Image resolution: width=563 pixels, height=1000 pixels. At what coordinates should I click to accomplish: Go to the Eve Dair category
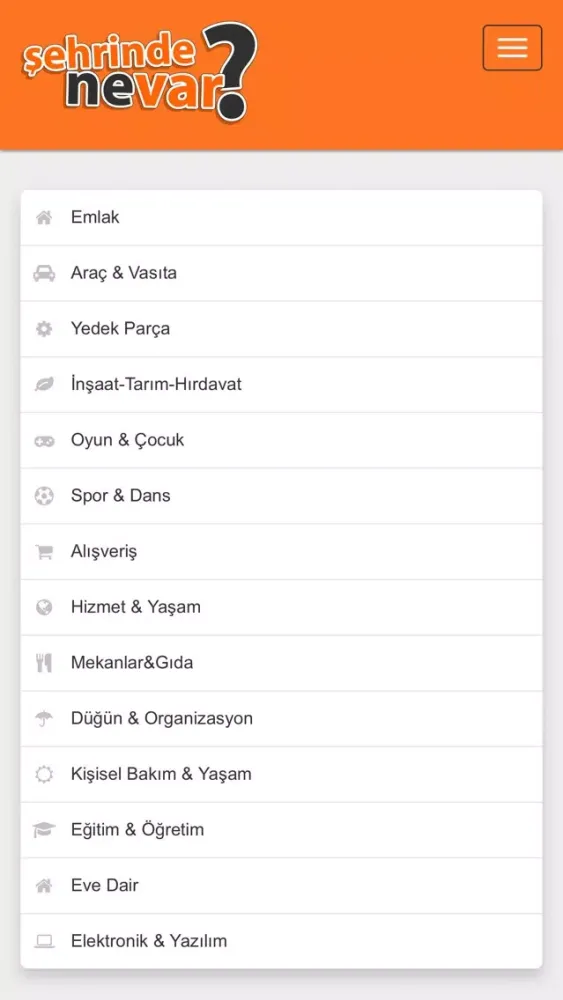pyautogui.click(x=281, y=885)
